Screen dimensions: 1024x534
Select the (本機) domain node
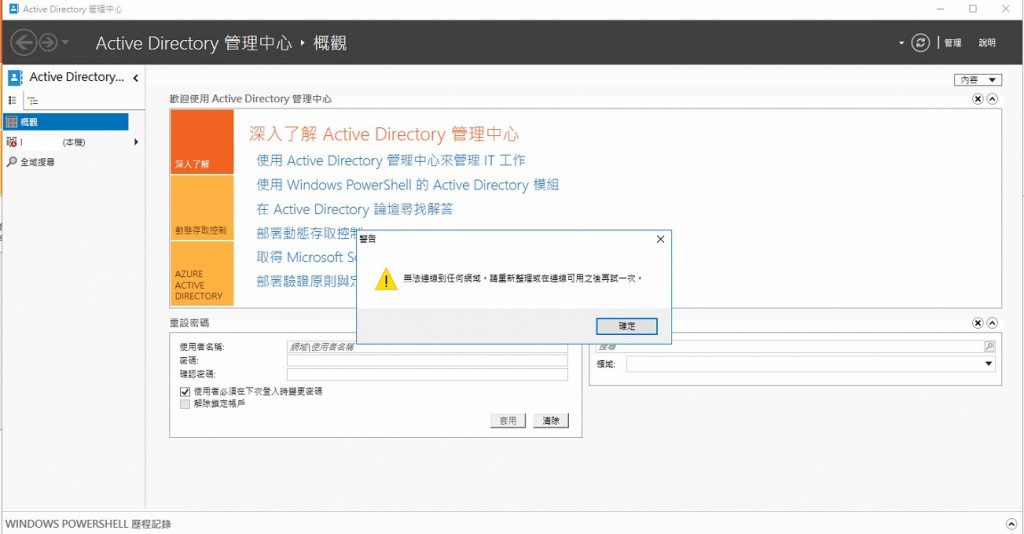click(65, 142)
